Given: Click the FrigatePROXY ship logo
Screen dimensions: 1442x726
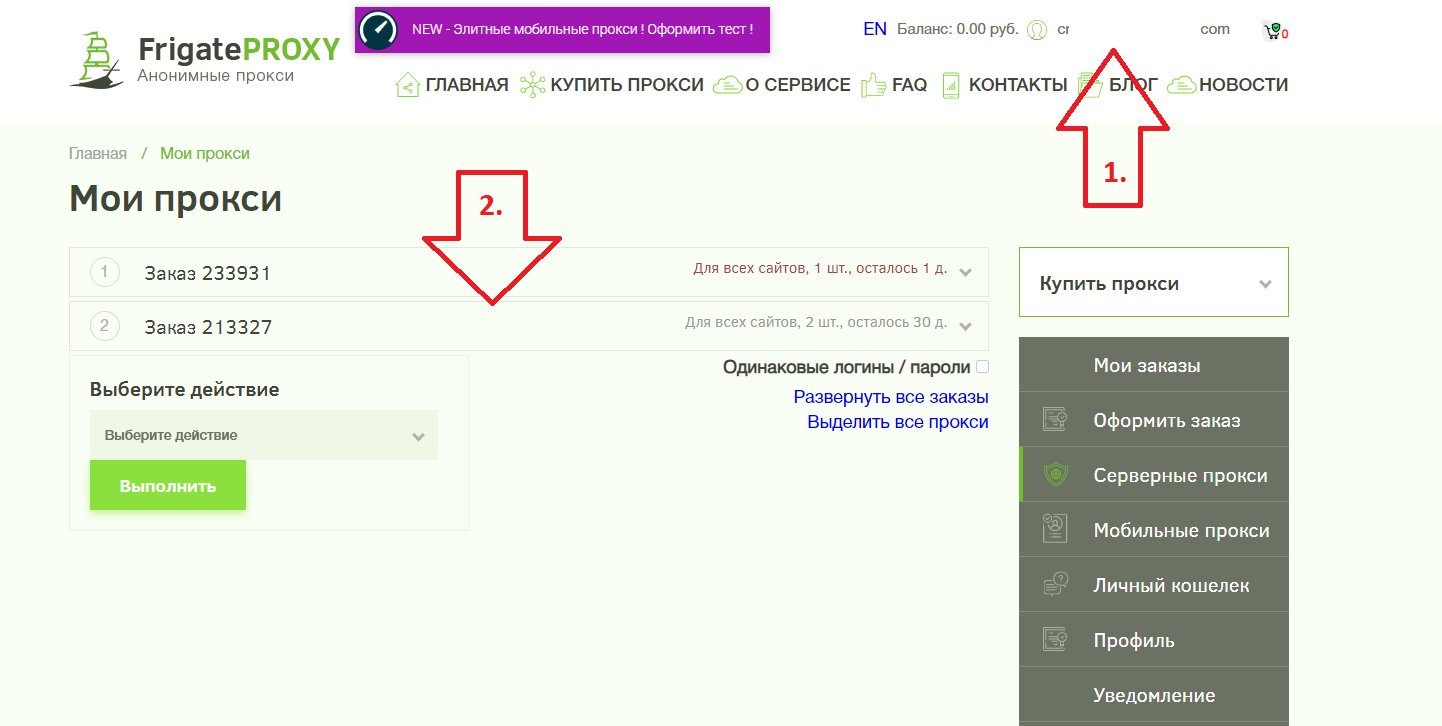Looking at the screenshot, I should [x=97, y=60].
